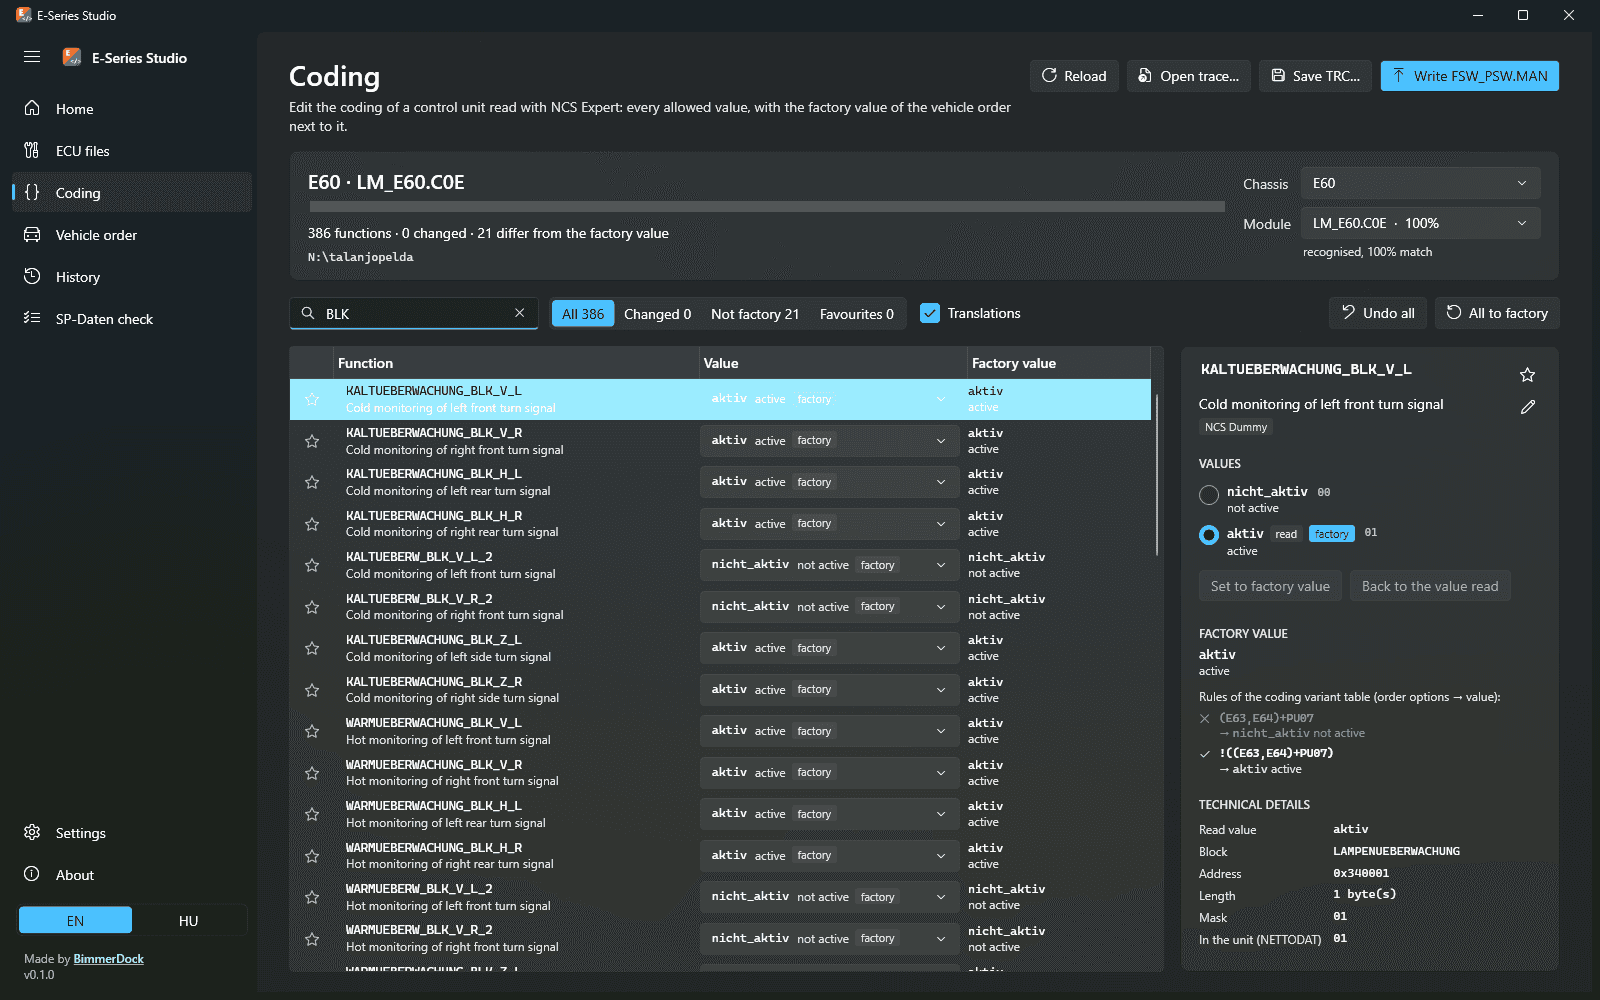
Task: Click the Reload button
Action: (1074, 76)
